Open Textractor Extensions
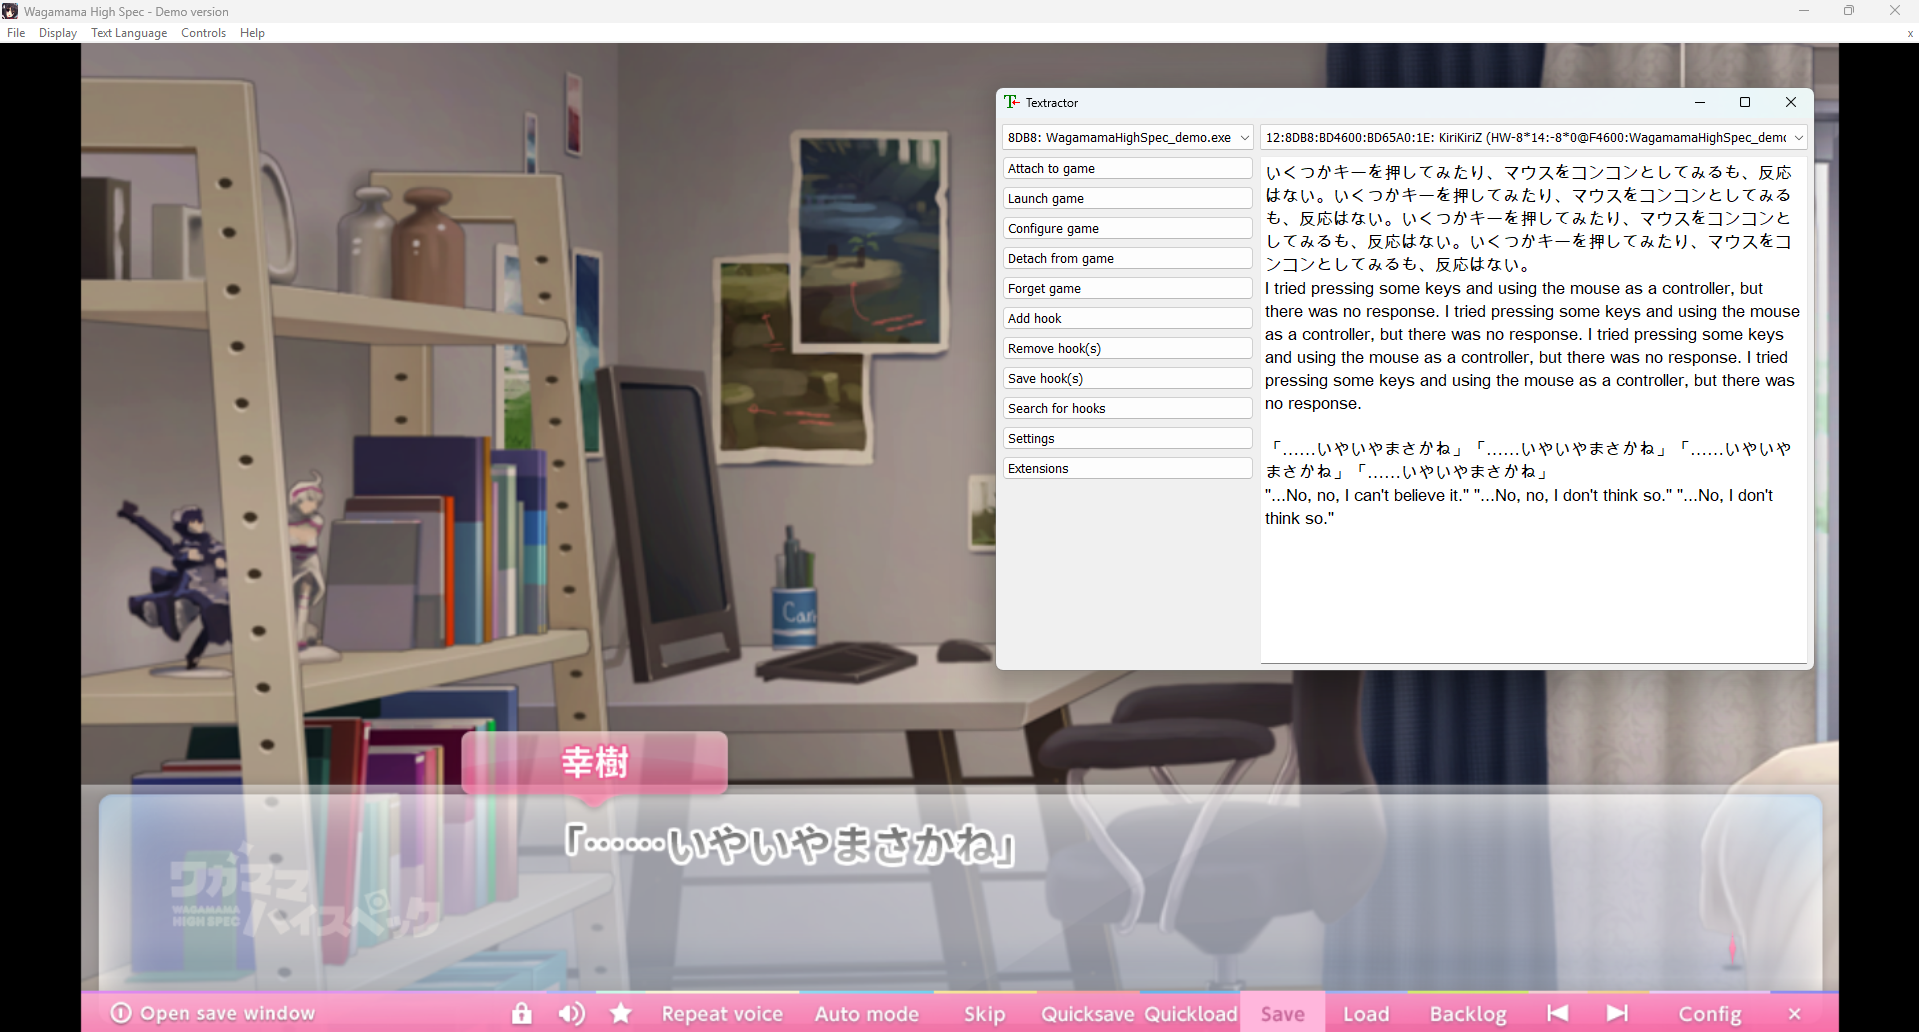The height and width of the screenshot is (1032, 1919). click(x=1127, y=468)
